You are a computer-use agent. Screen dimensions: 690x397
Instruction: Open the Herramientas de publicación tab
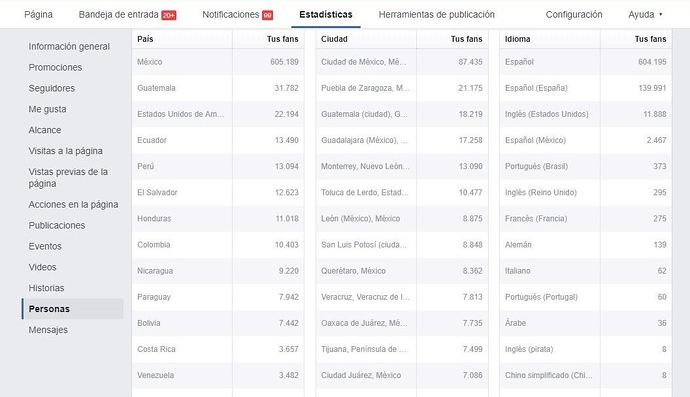tap(437, 15)
